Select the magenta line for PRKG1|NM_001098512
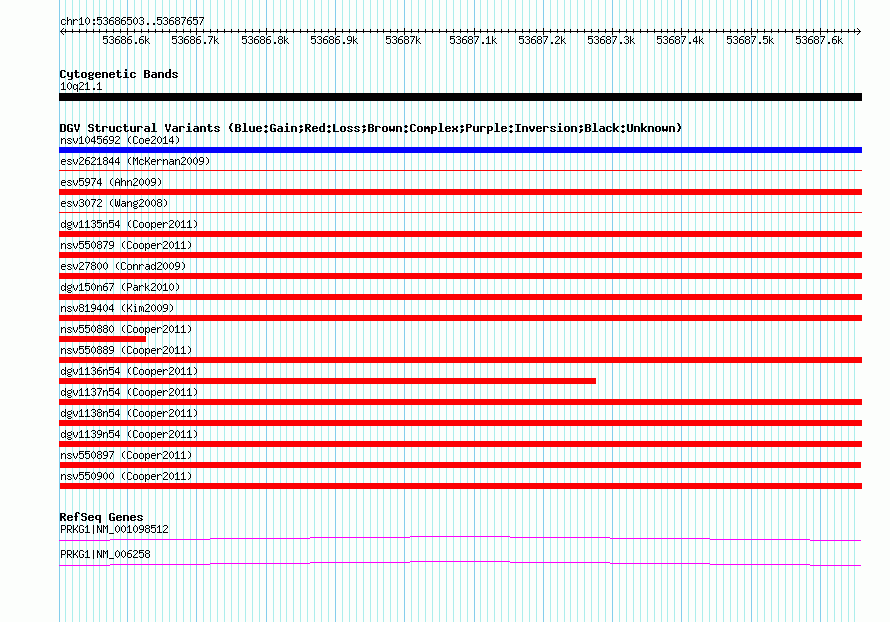The image size is (890, 622). click(x=460, y=538)
